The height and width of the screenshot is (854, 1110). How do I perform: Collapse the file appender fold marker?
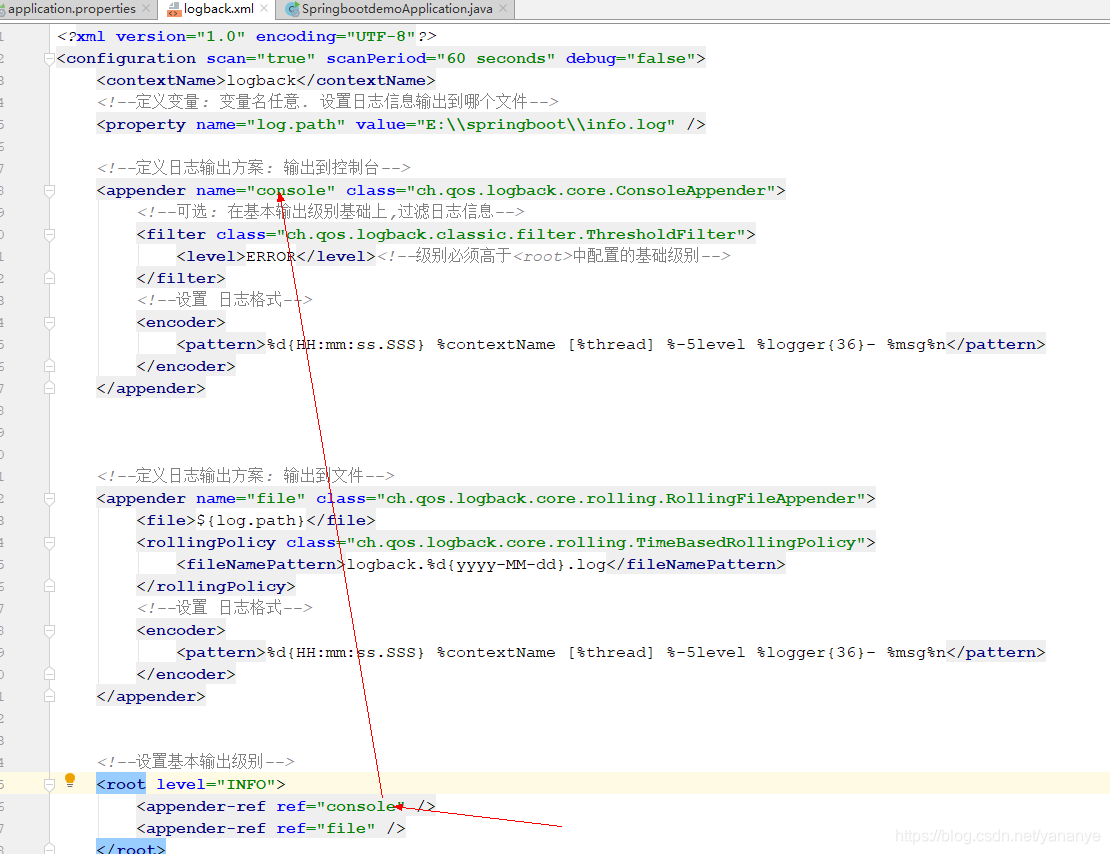[x=50, y=499]
